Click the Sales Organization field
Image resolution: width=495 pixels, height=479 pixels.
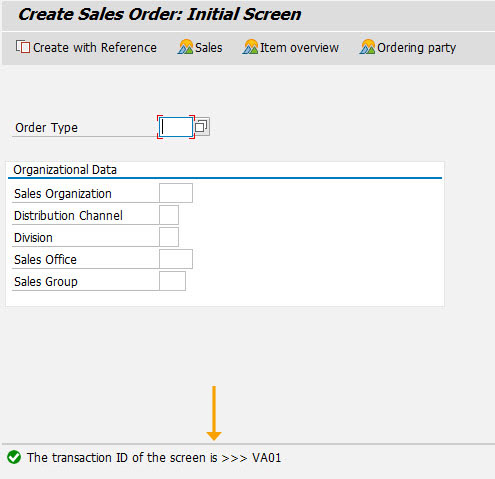pyautogui.click(x=176, y=193)
